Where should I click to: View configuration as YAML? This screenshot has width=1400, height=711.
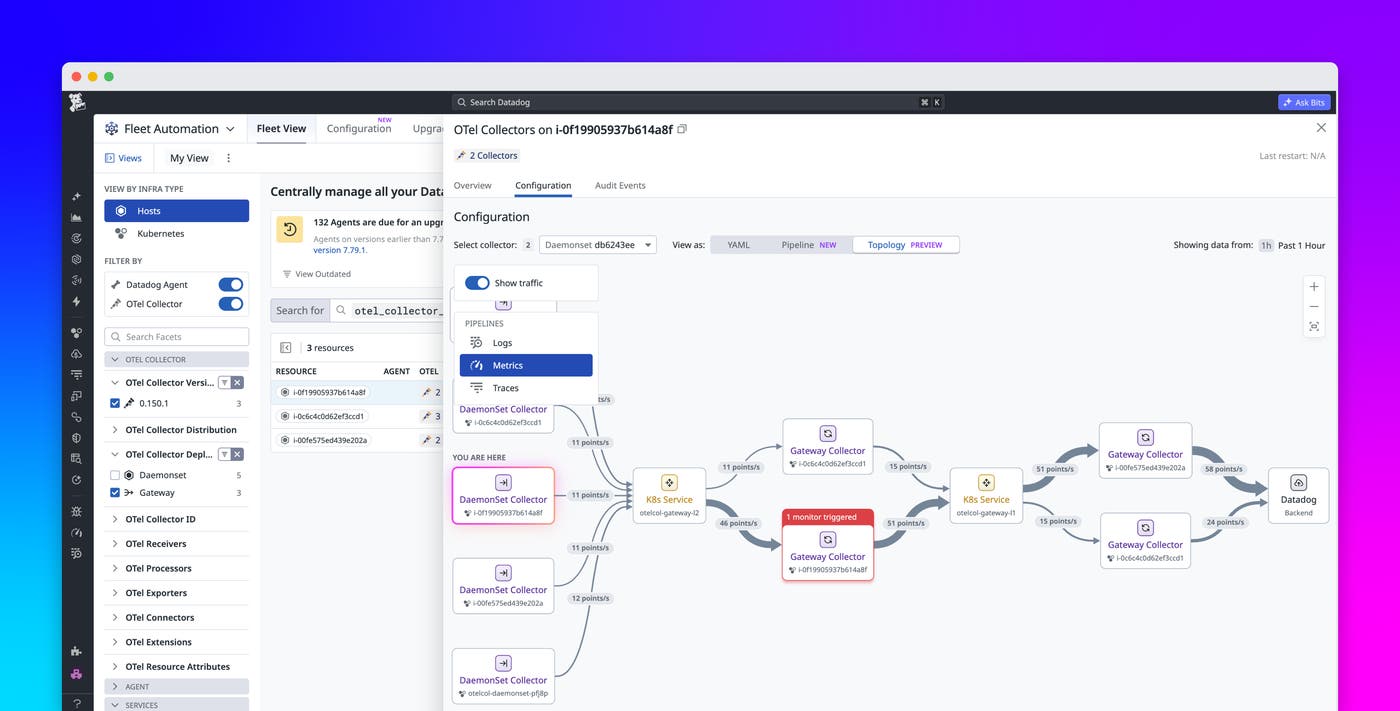coord(738,245)
